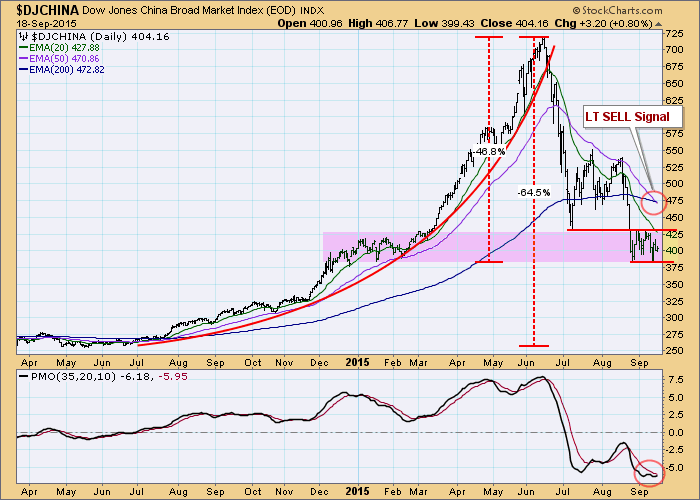Click the Close 404.16 value
The image size is (700, 500).
click(x=515, y=23)
